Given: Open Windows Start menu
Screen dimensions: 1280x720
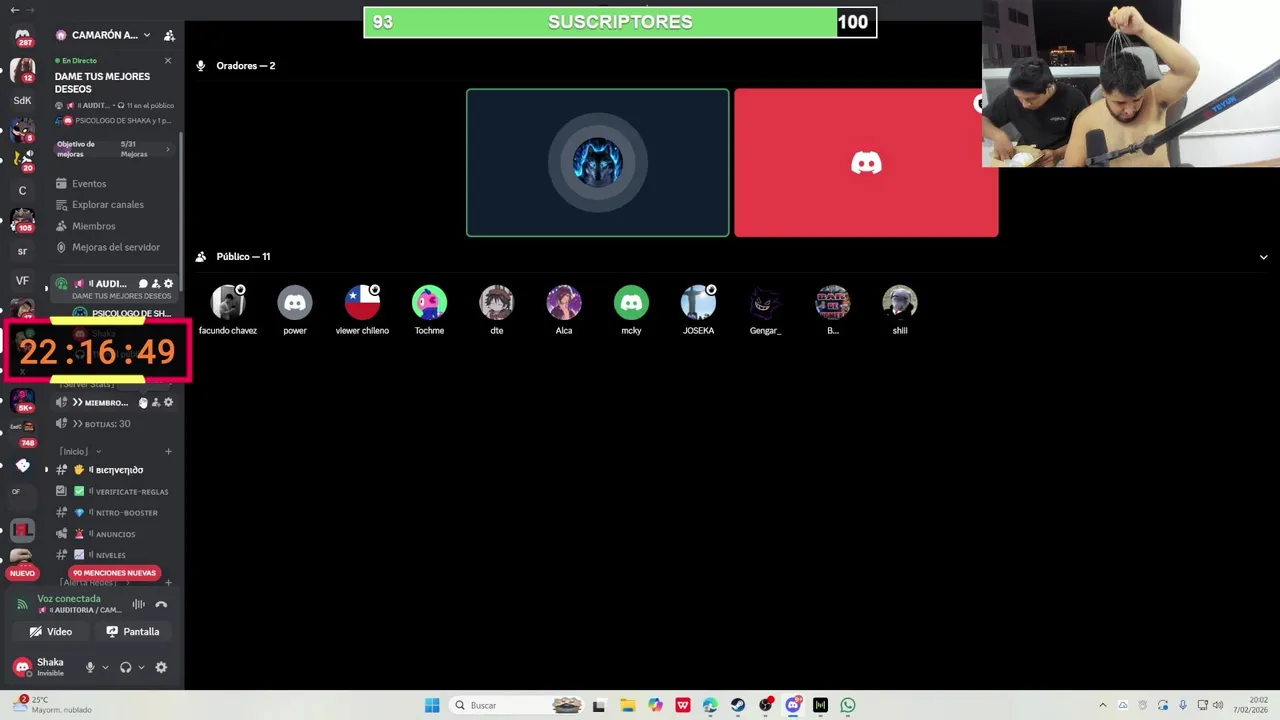Looking at the screenshot, I should [x=432, y=705].
